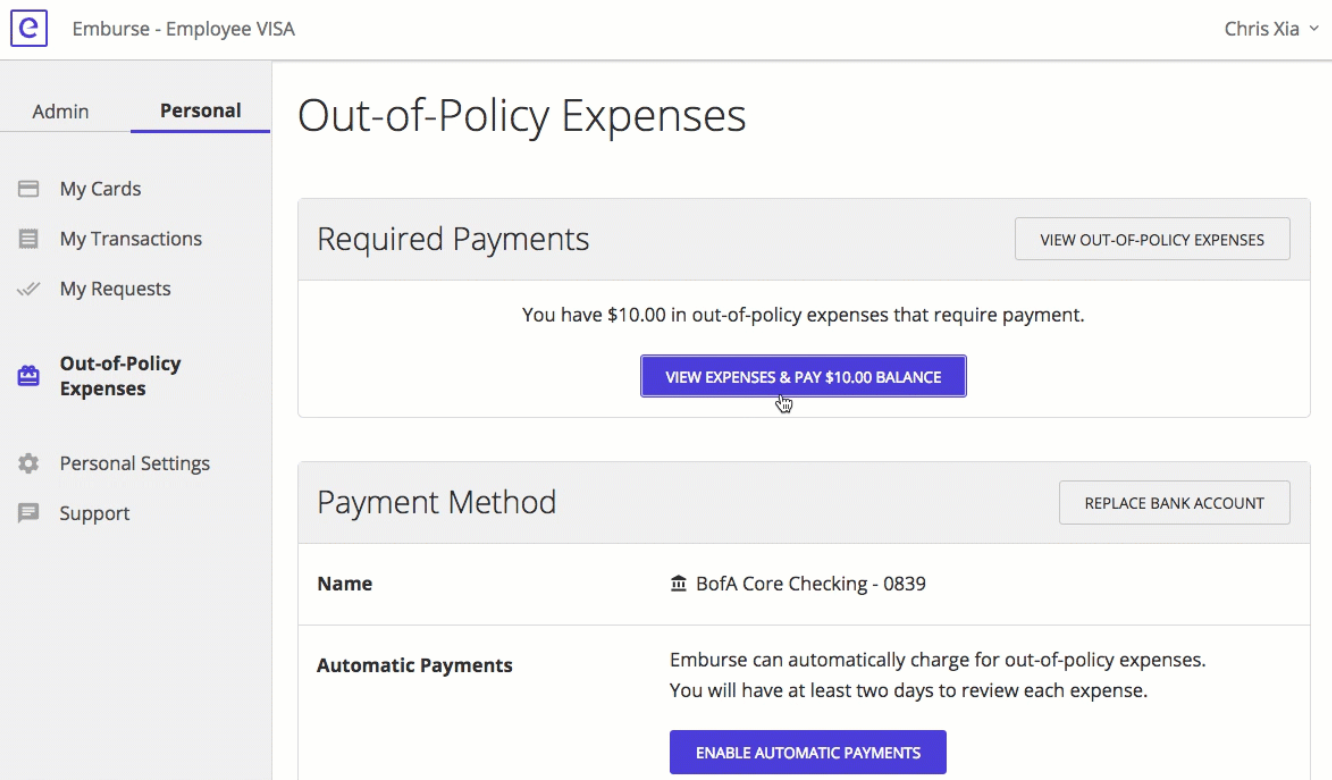Click the My Transactions list icon
Screen dimensions: 1332x780
point(28,238)
